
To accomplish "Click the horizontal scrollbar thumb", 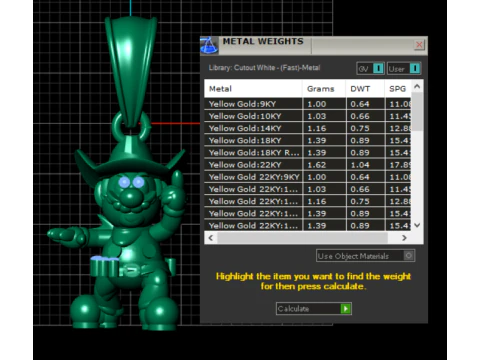I will pos(303,238).
